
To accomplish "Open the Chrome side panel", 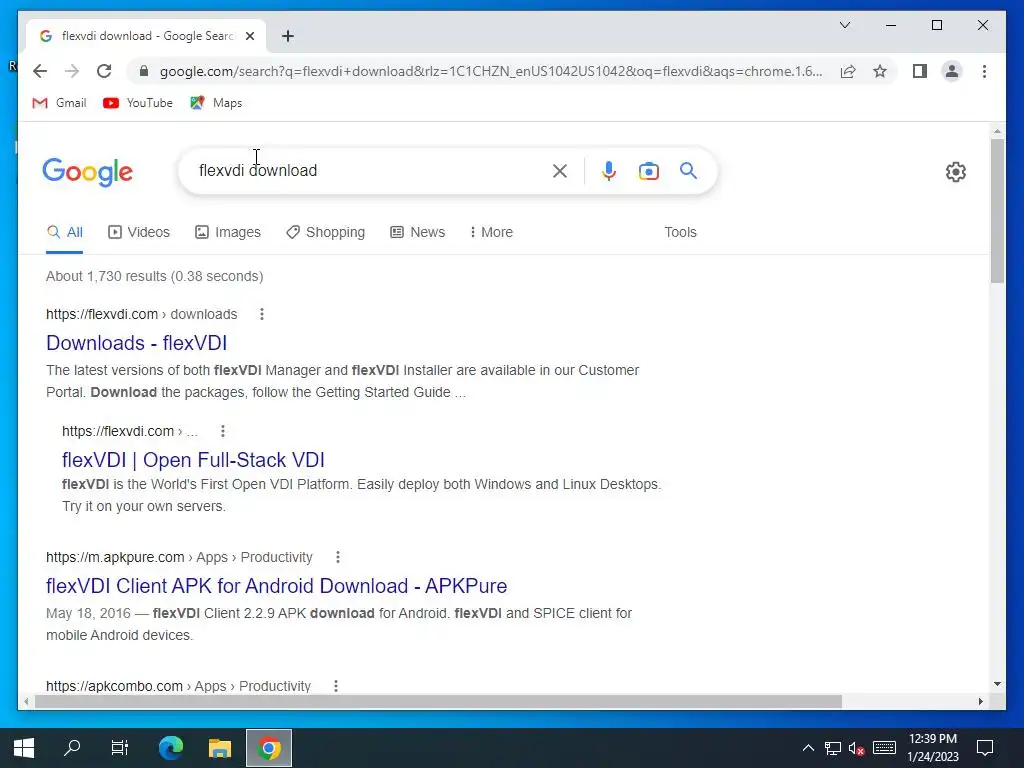I will pos(920,71).
